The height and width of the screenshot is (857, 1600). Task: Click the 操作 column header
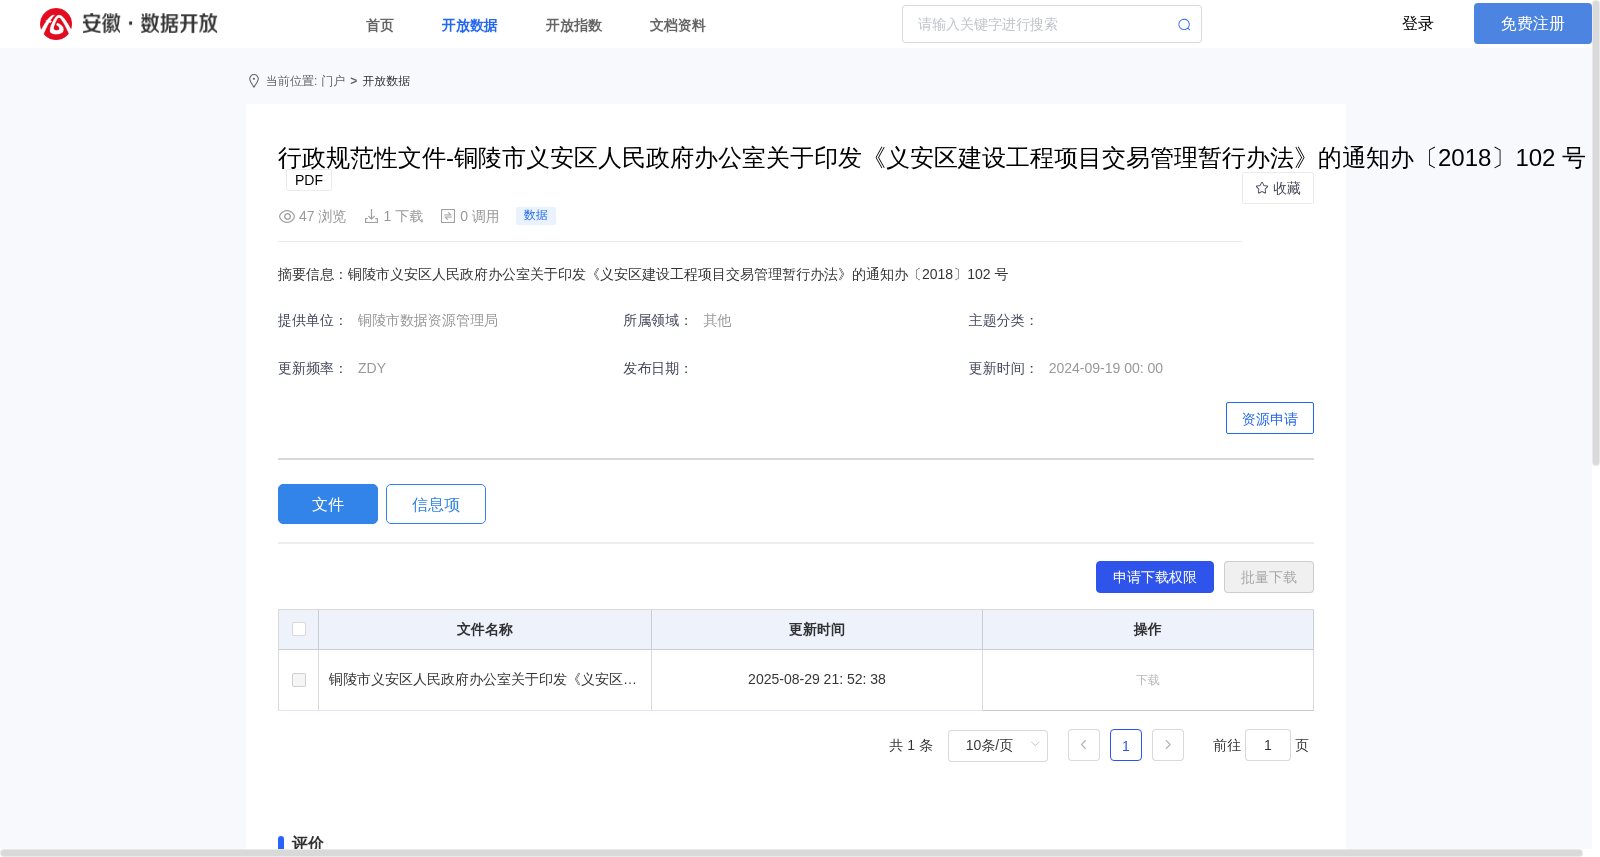(x=1148, y=629)
